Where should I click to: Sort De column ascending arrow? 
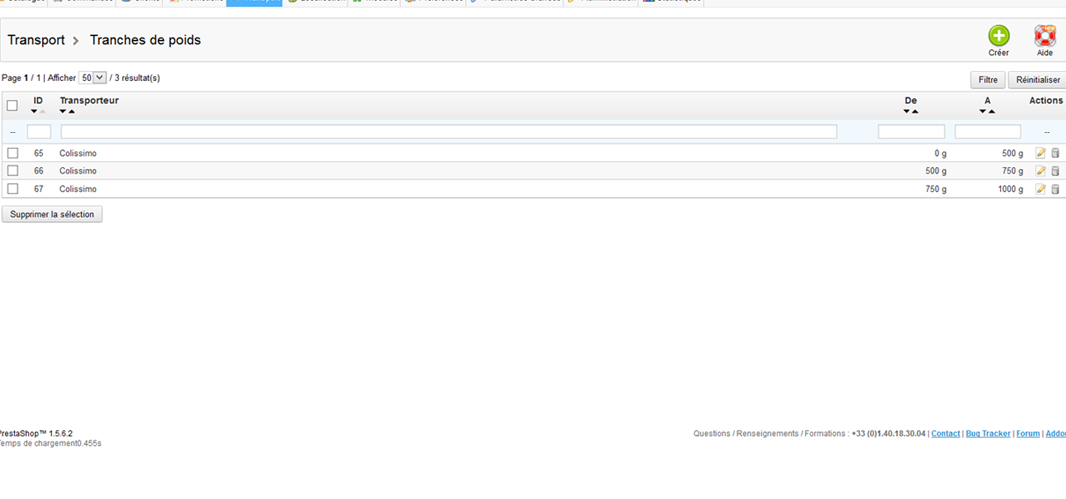pyautogui.click(x=915, y=111)
